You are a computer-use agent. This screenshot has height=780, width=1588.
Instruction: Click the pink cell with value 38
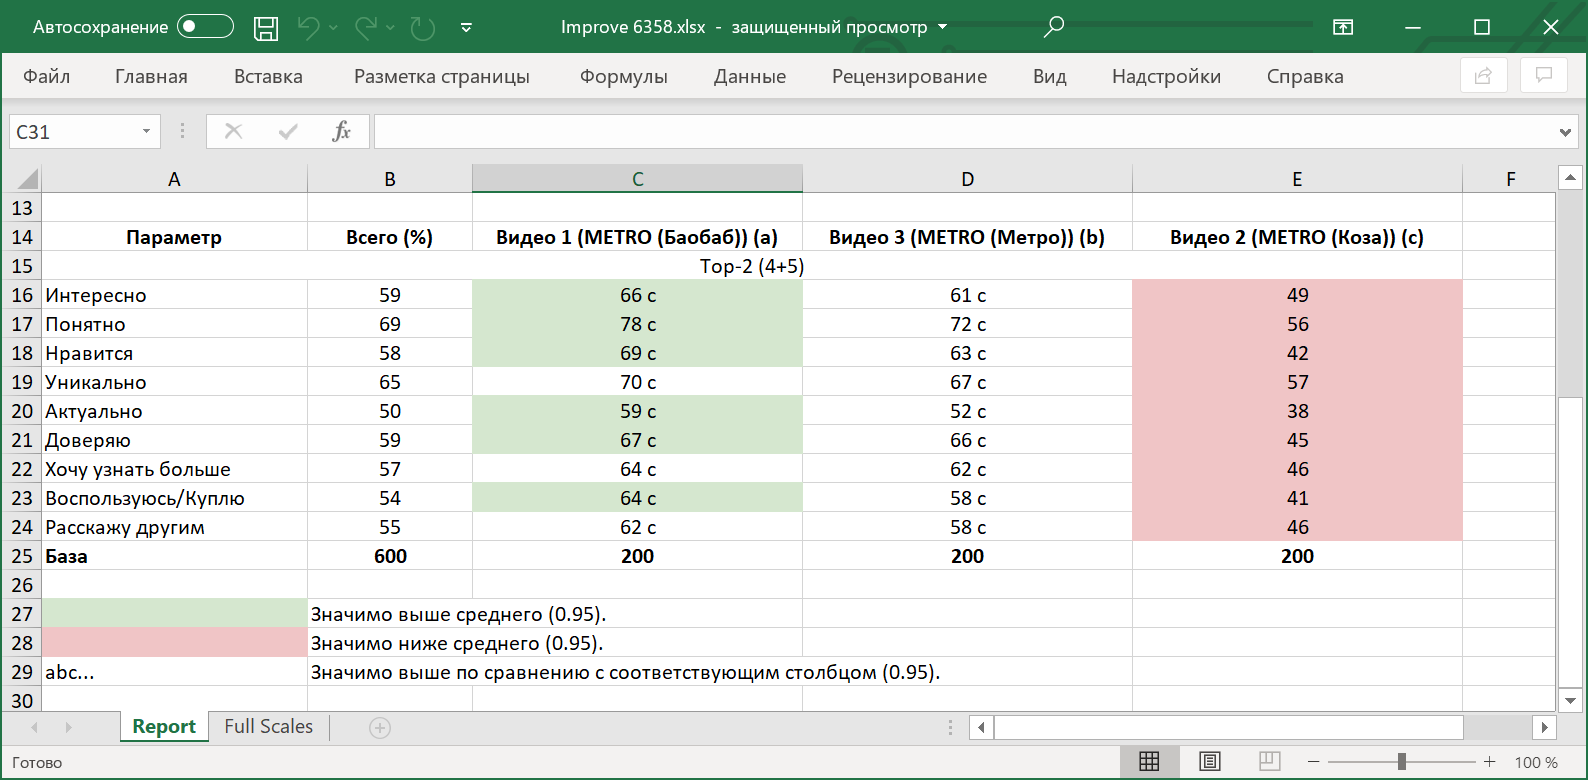click(x=1297, y=411)
